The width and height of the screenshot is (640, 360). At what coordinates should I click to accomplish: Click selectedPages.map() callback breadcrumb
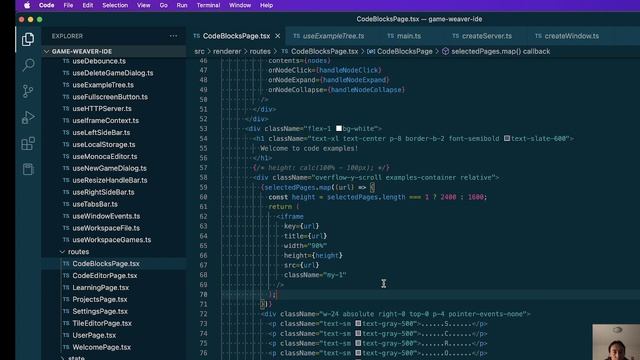point(500,51)
